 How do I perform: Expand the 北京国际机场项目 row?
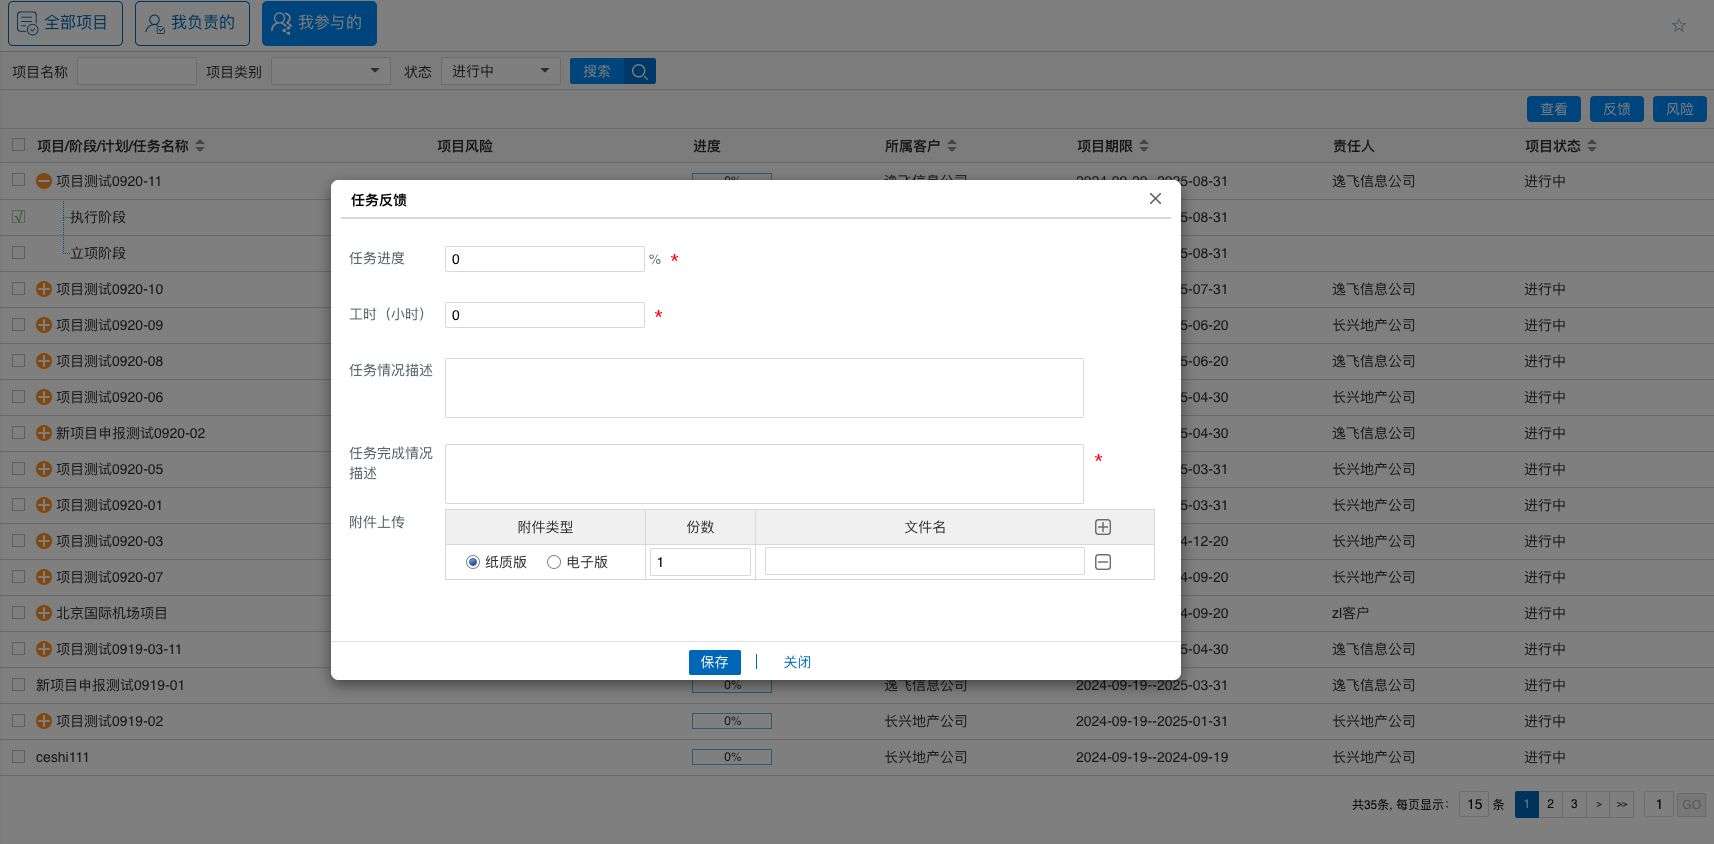(x=44, y=613)
